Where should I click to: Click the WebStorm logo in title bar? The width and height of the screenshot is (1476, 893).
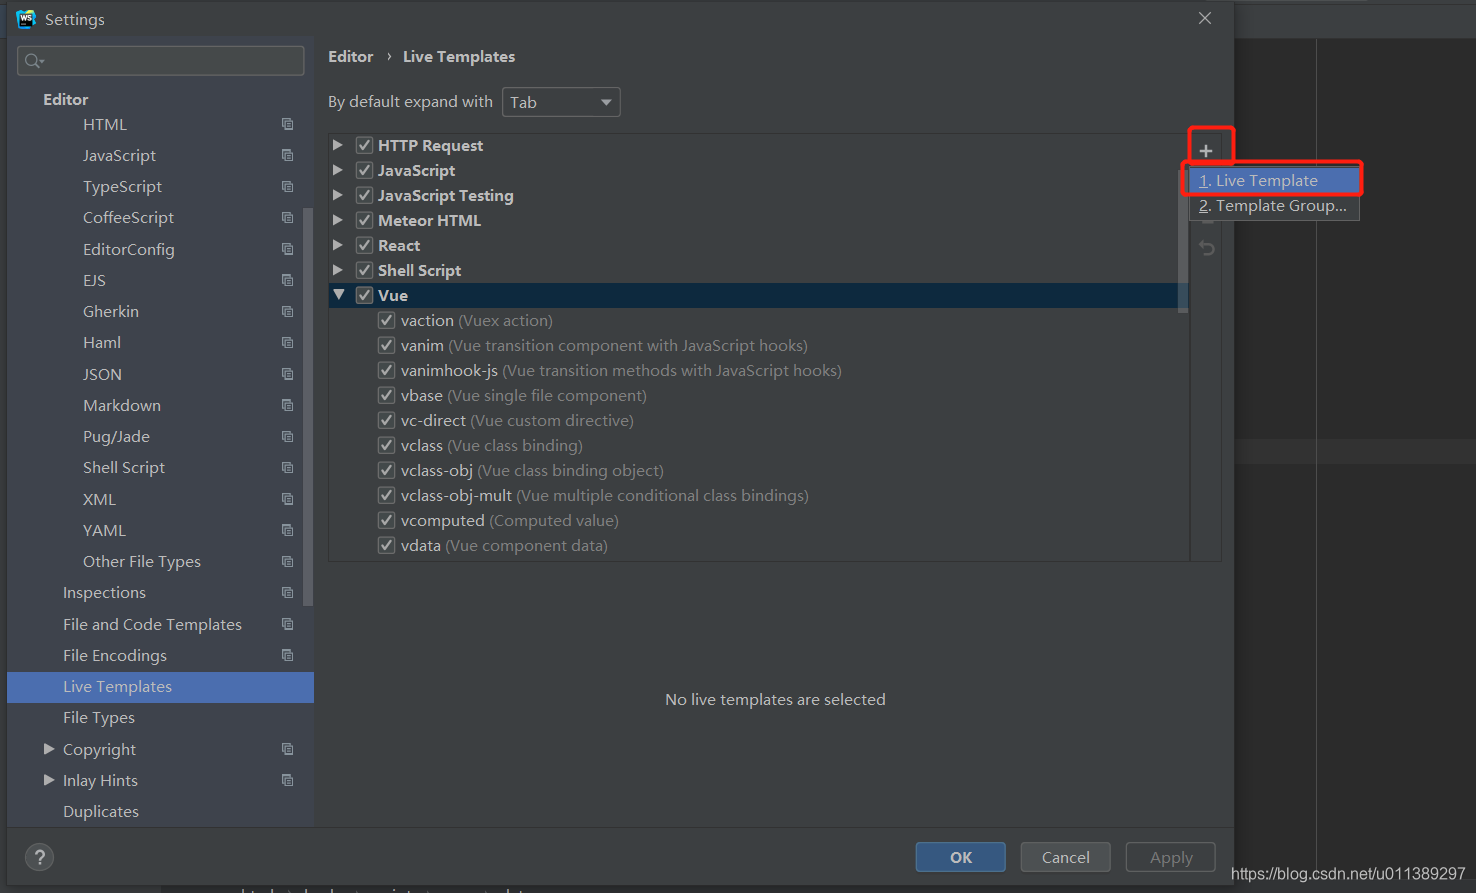[x=26, y=19]
